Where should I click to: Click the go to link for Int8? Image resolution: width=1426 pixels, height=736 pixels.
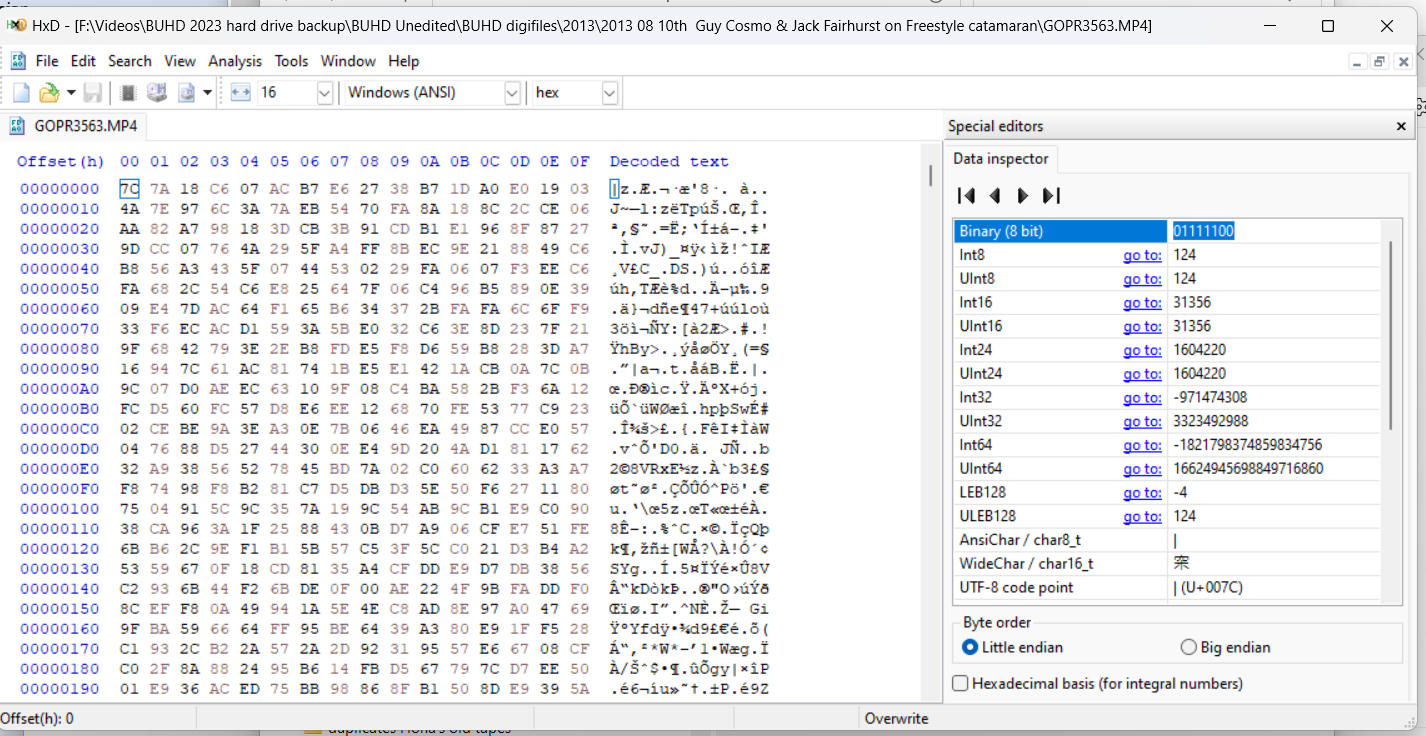click(1142, 255)
